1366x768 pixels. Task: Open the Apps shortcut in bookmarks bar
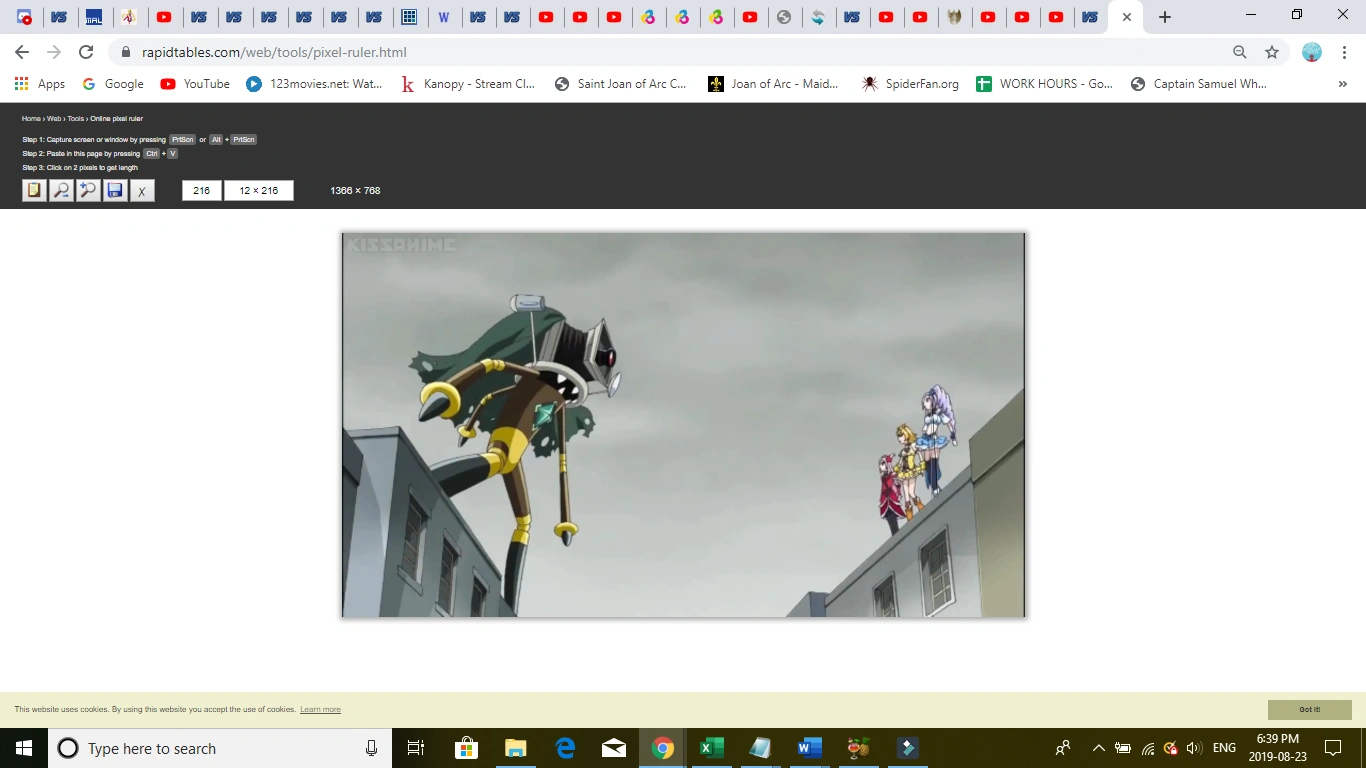40,84
